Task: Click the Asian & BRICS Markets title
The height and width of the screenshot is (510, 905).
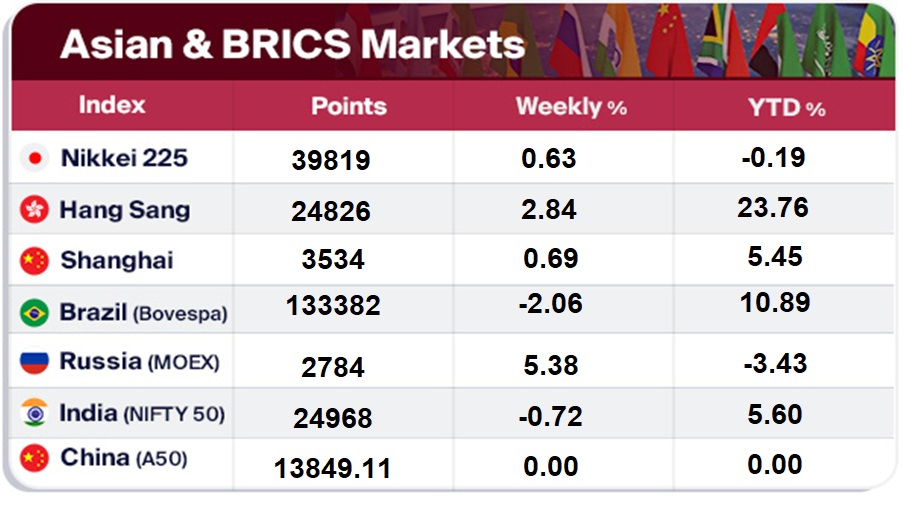Action: point(292,44)
